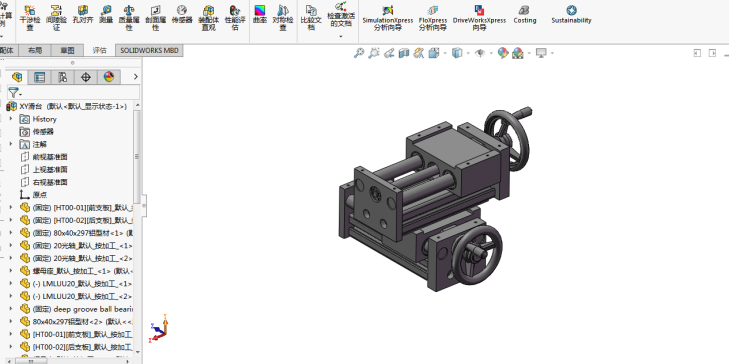Image resolution: width=729 pixels, height=364 pixels.
Task: Switch to the SOLIDWORKS MBD tab
Action: (x=149, y=50)
